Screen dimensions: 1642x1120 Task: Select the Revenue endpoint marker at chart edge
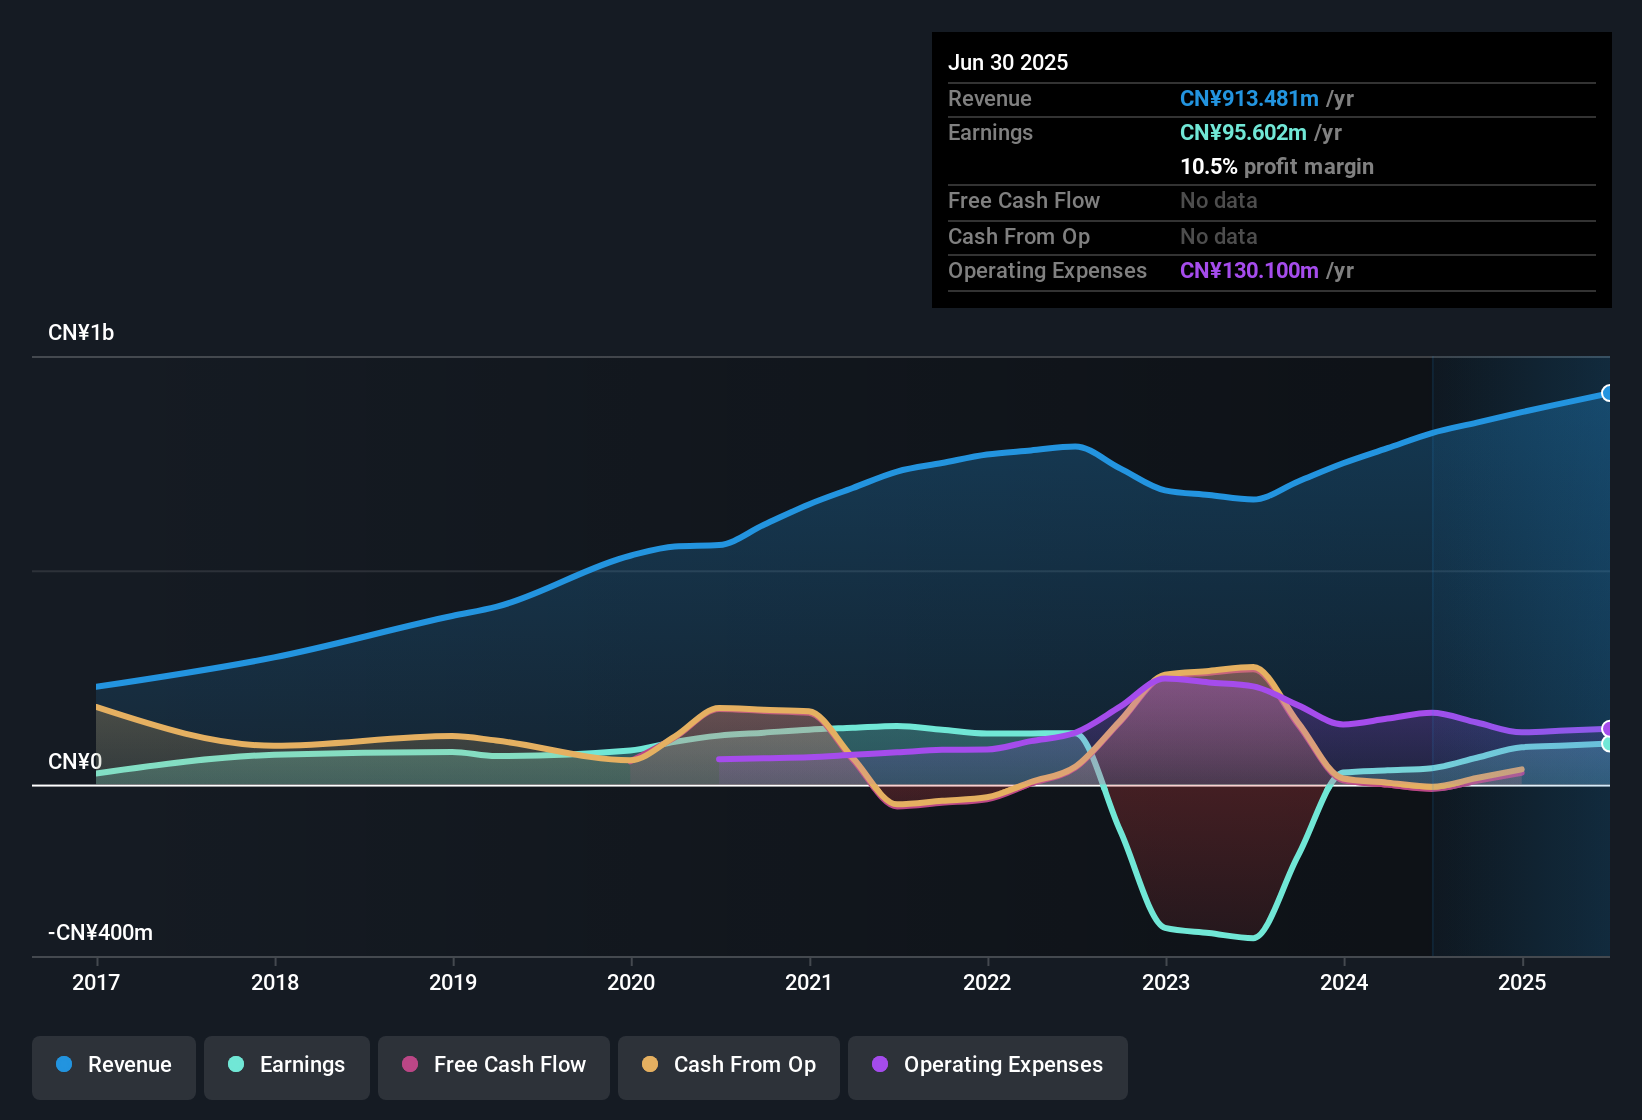click(1608, 393)
